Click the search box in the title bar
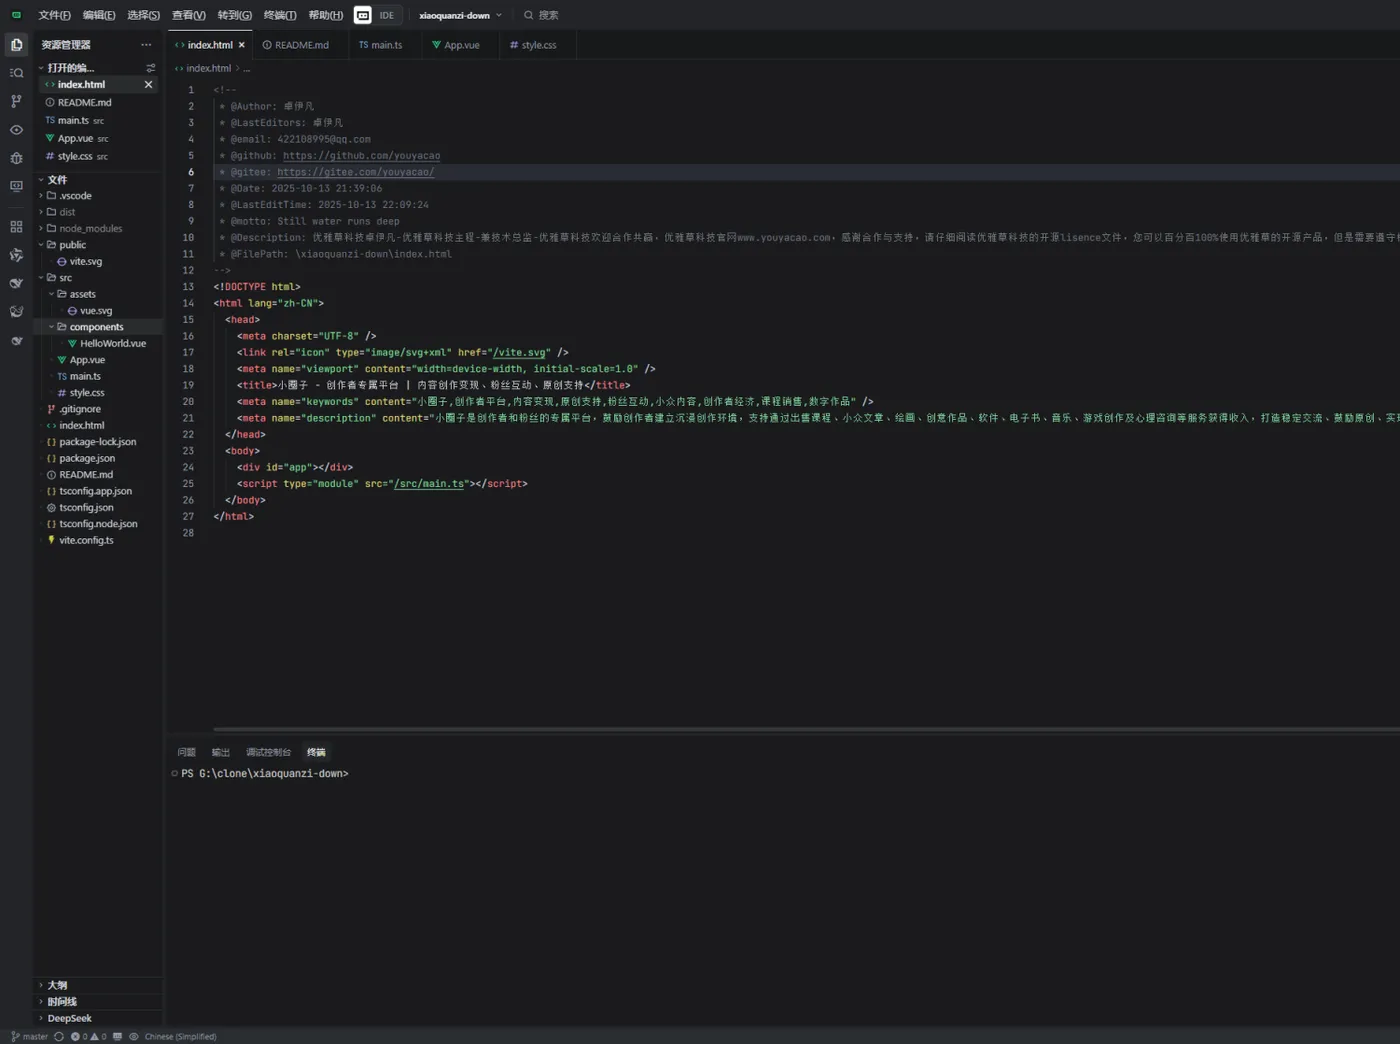1400x1044 pixels. point(541,15)
